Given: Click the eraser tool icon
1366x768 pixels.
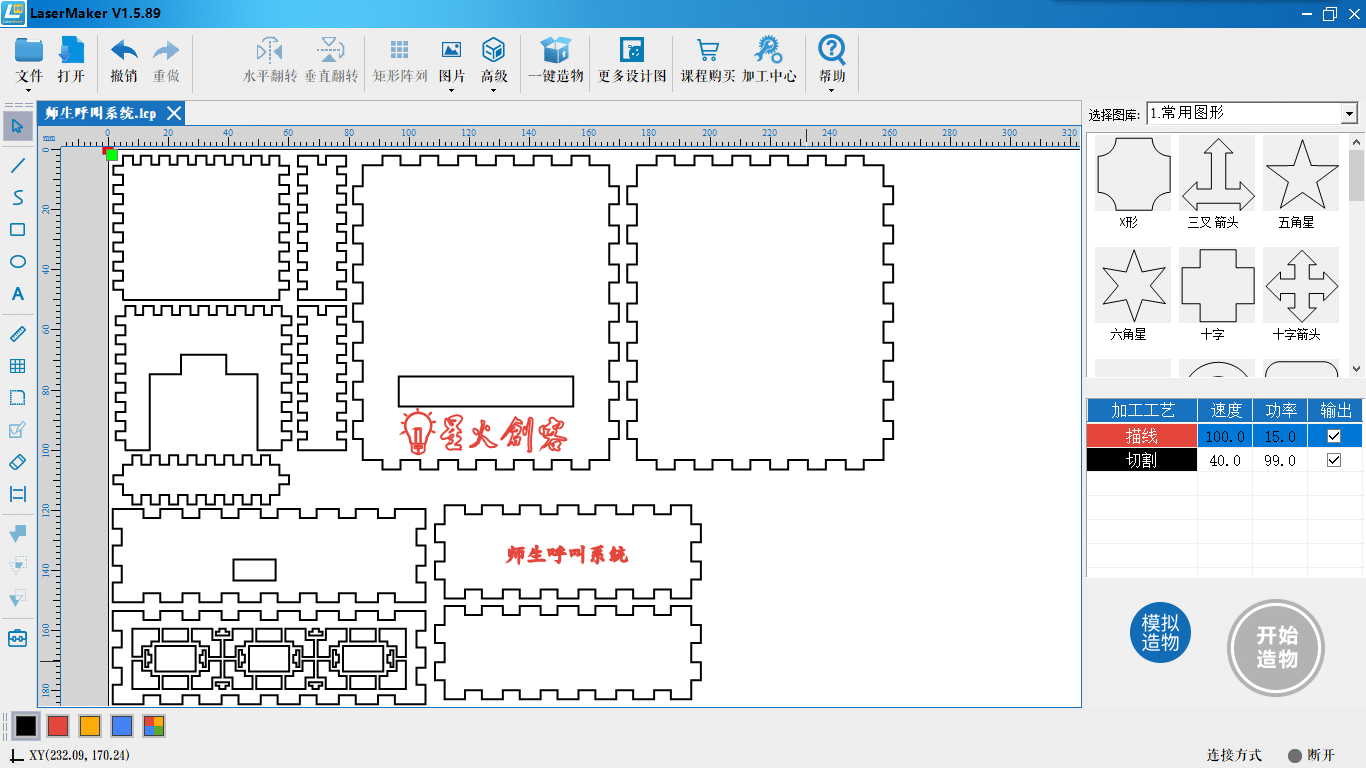Looking at the screenshot, I should click(17, 462).
